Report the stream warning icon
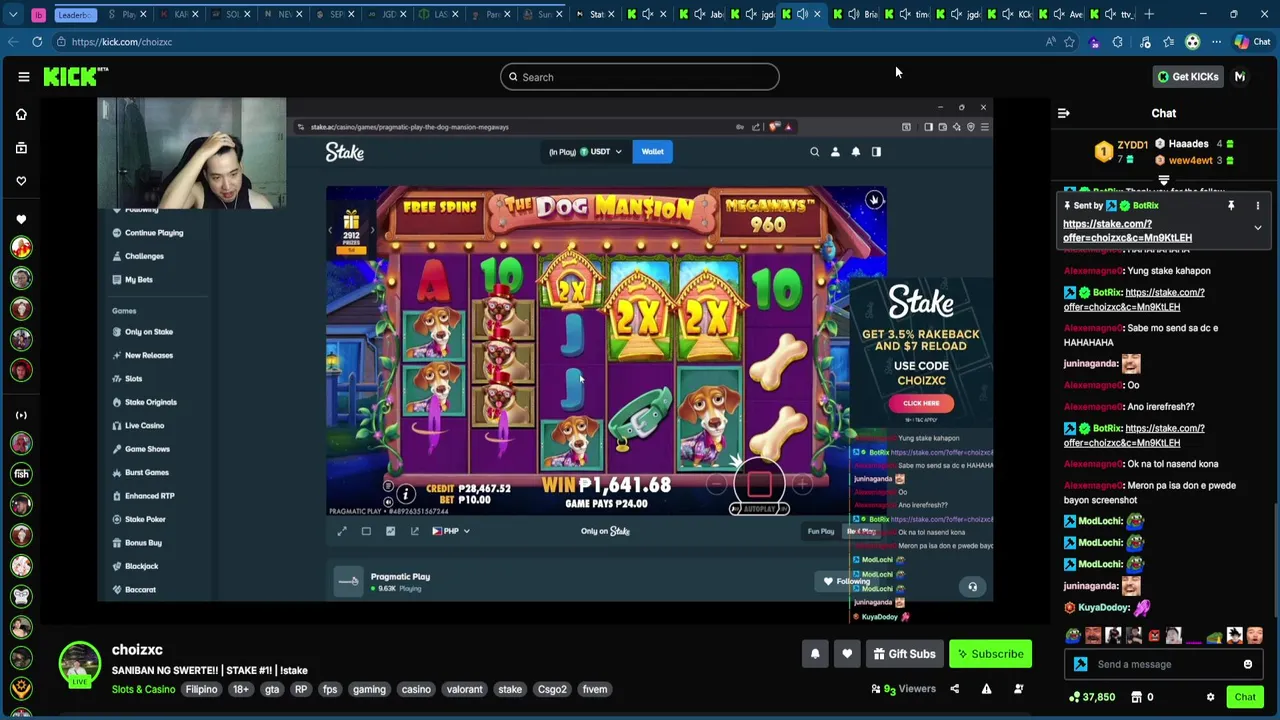Screen dimensions: 1280x720 tap(986, 689)
